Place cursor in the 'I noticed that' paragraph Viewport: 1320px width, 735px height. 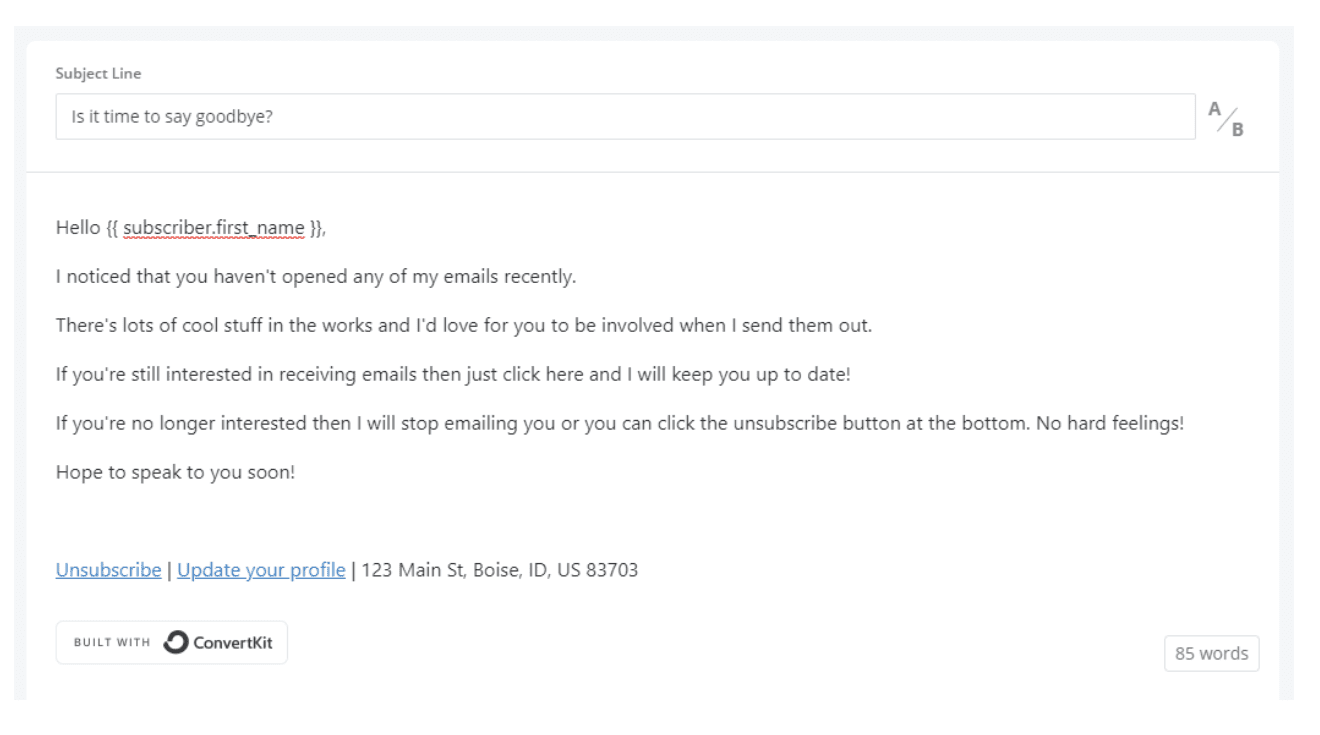(x=316, y=277)
